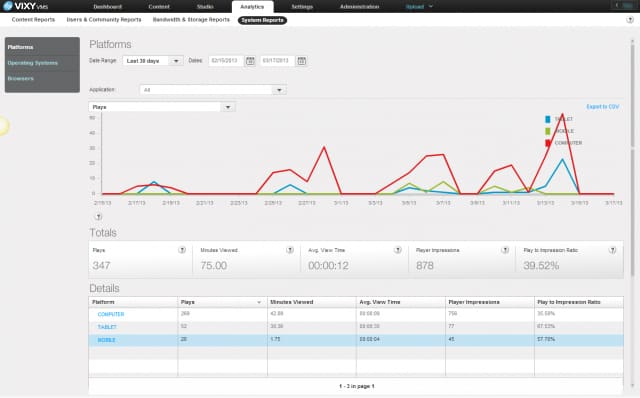Open the start date calendar picker
640x398 pixels.
pyautogui.click(x=250, y=61)
